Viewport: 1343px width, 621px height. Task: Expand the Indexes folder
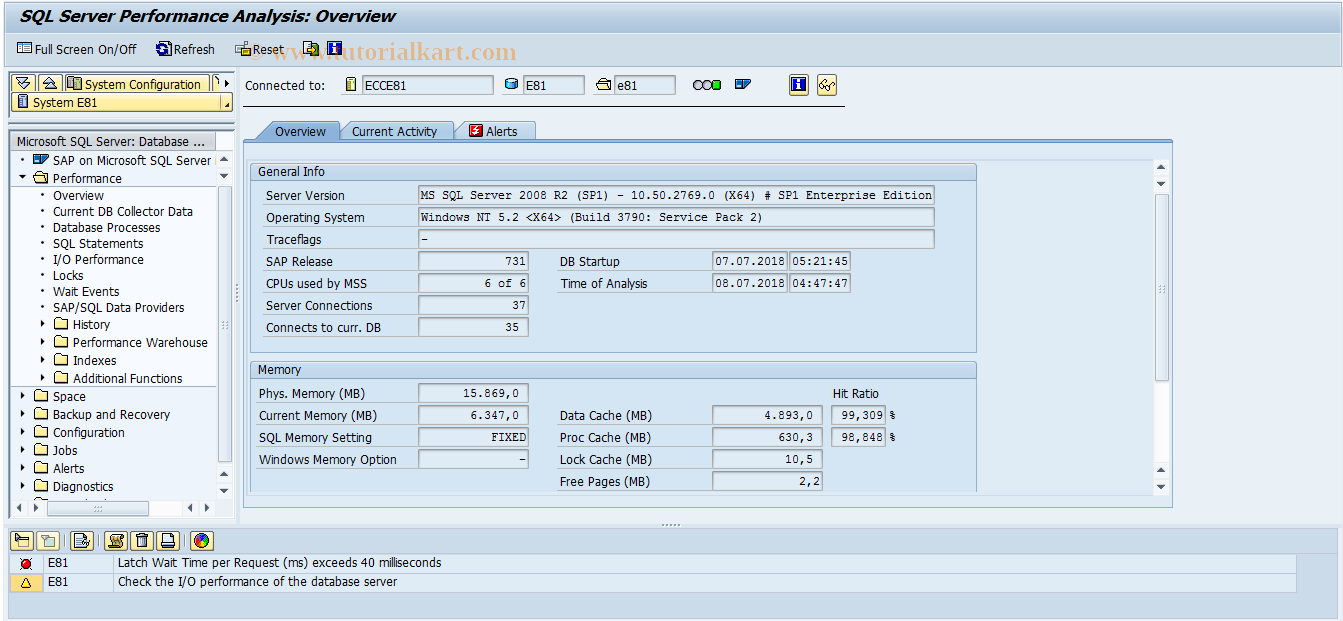click(42, 360)
